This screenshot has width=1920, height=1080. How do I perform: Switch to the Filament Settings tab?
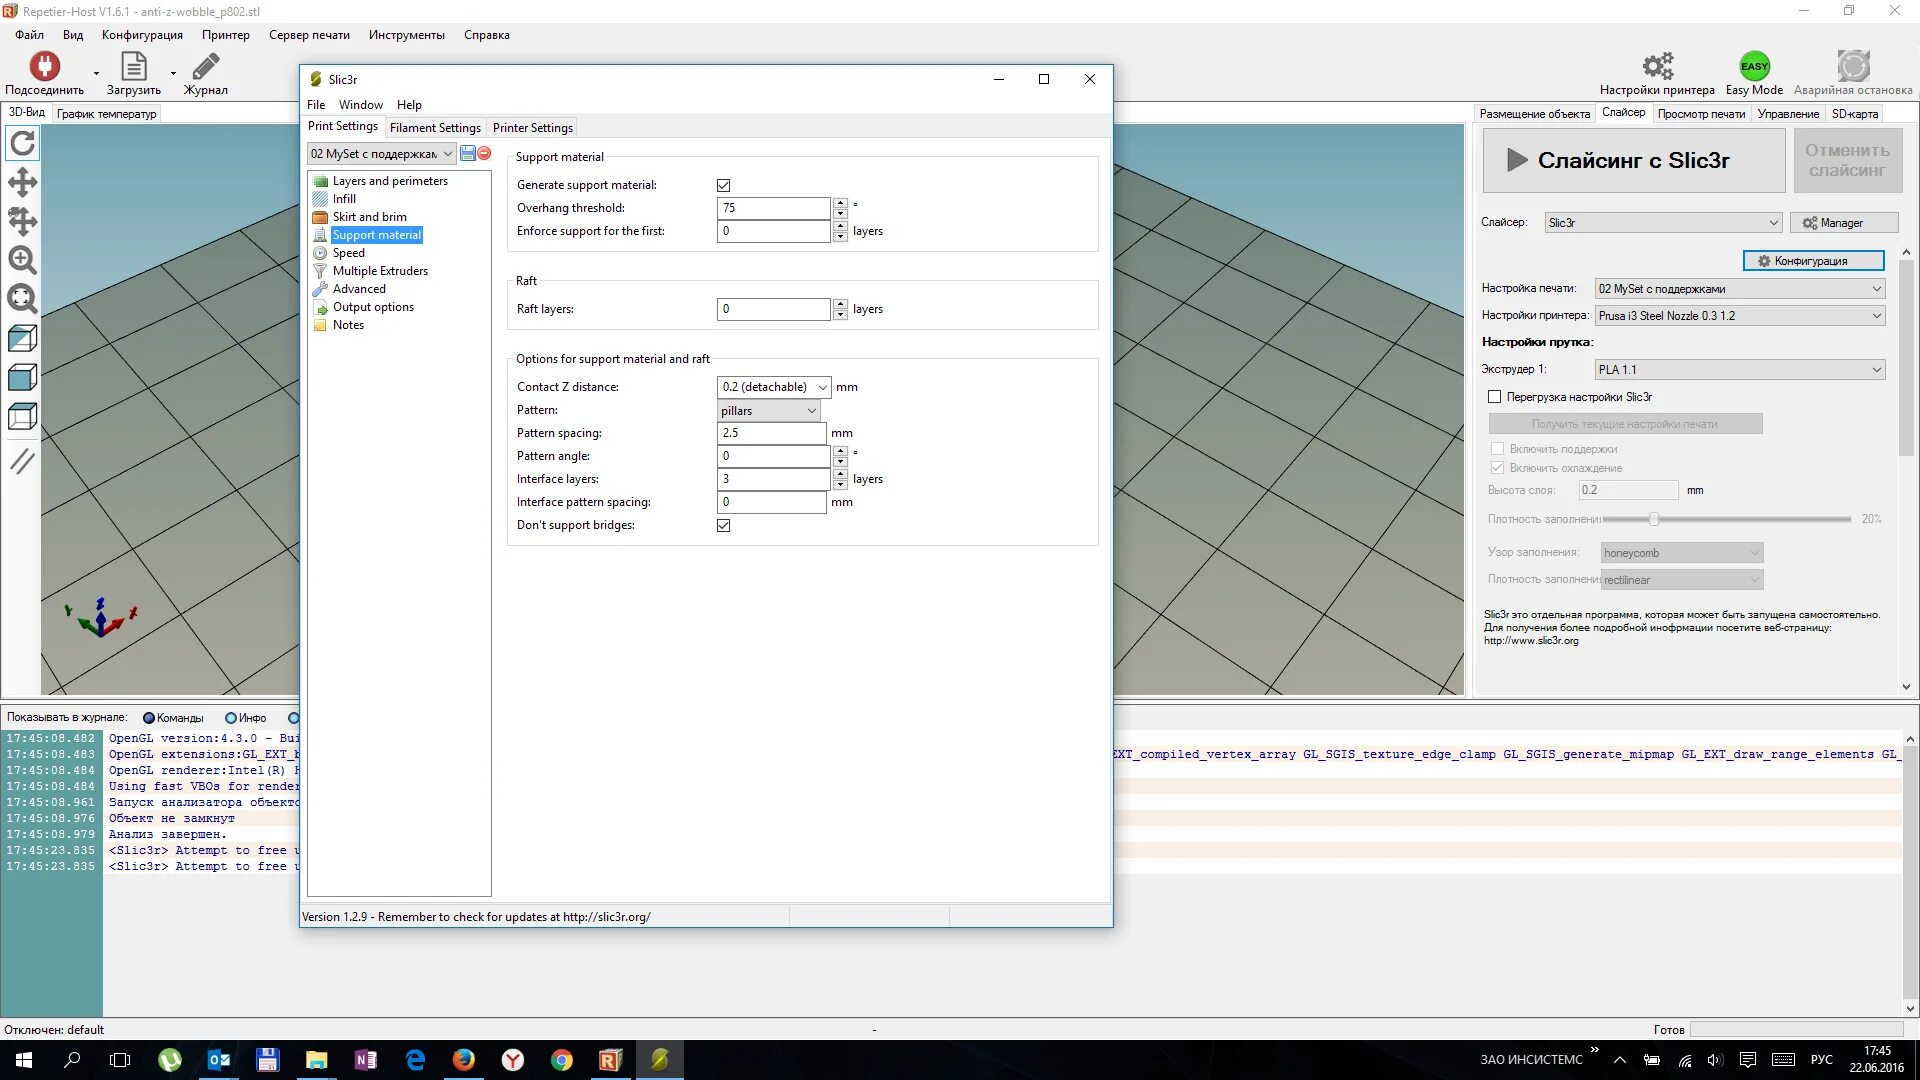pyautogui.click(x=435, y=128)
